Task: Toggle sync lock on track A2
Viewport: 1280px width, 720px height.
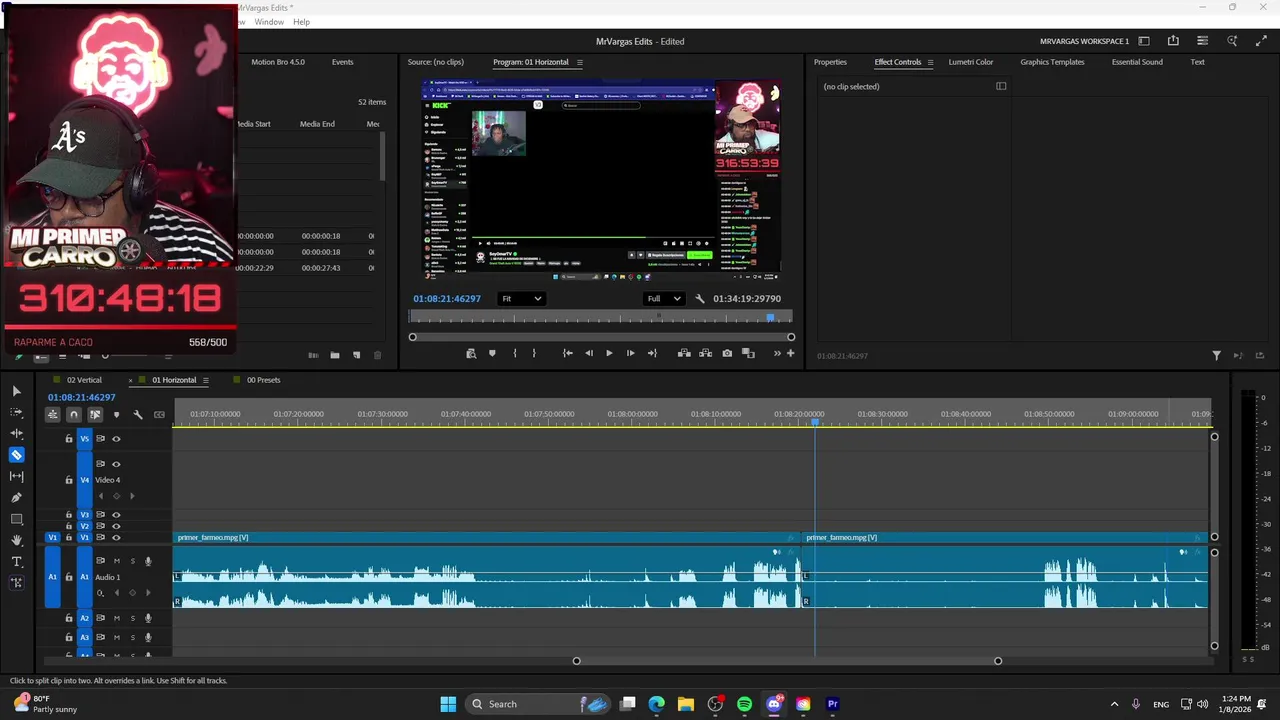Action: [100, 618]
